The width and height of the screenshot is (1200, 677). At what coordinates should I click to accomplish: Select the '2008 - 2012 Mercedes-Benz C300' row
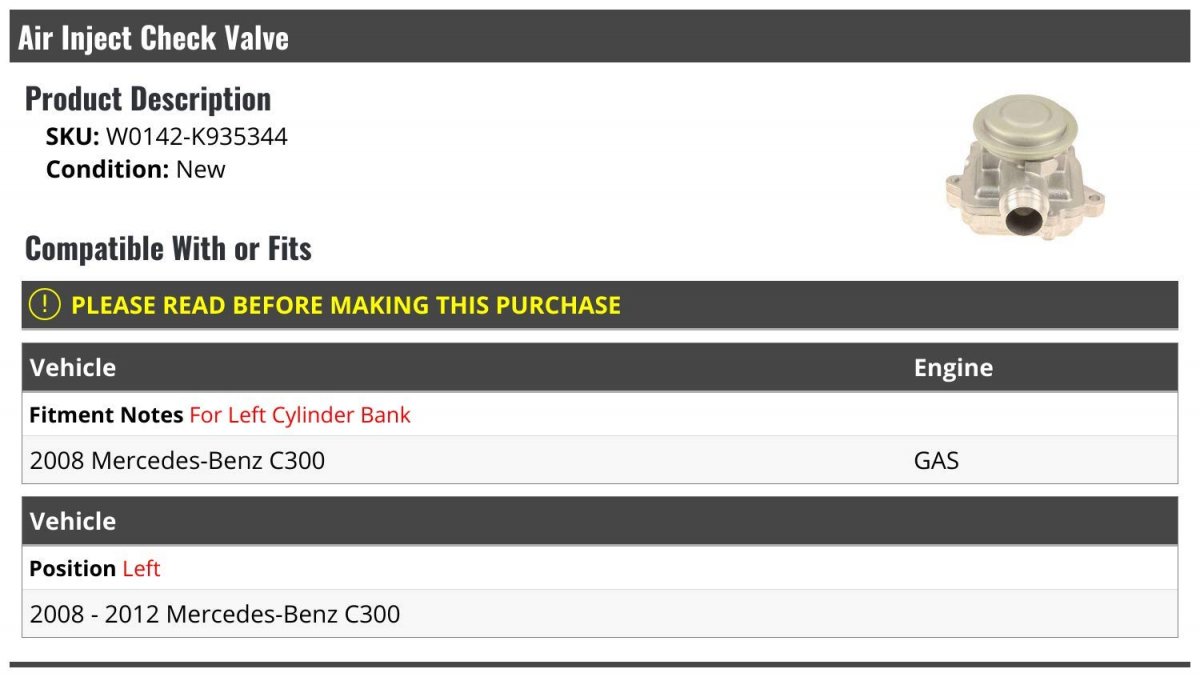[x=215, y=613]
